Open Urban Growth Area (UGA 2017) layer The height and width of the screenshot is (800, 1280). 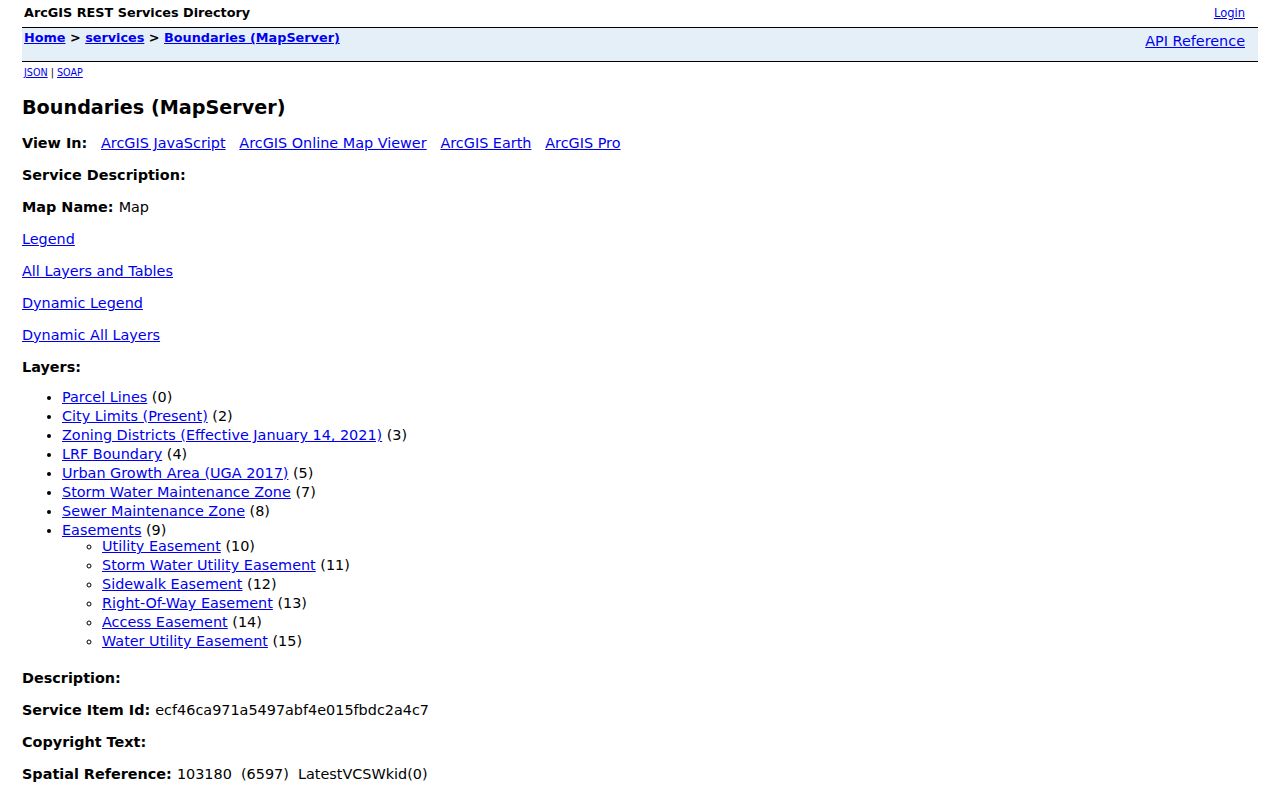175,473
